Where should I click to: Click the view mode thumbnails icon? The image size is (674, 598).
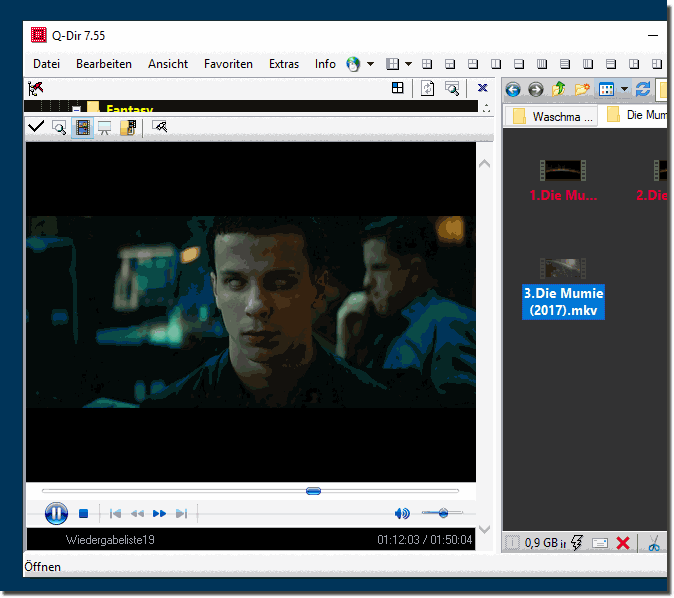point(606,89)
